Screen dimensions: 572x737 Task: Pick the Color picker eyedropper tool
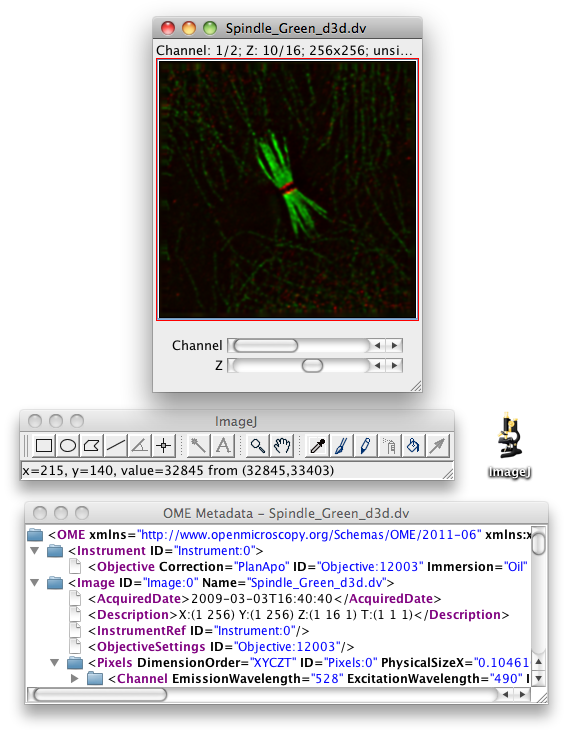[317, 445]
